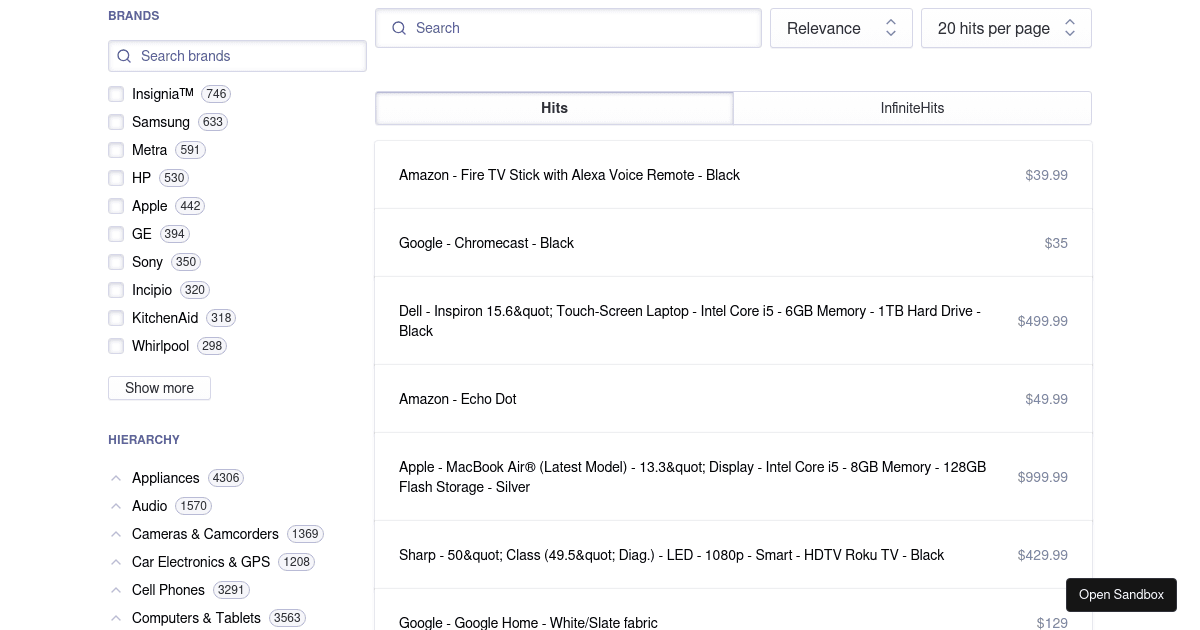Click the Audio hierarchy label
Viewport: 1200px width, 630px height.
[150, 506]
